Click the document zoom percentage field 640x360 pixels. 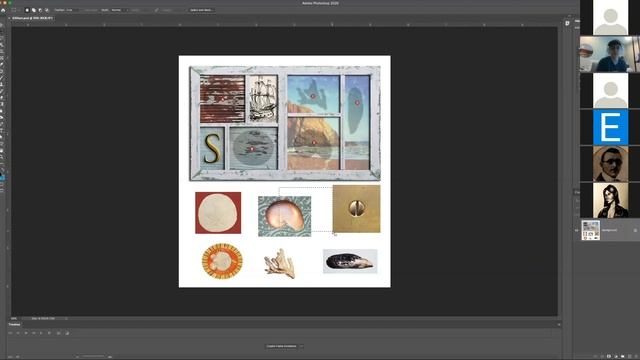(14, 318)
